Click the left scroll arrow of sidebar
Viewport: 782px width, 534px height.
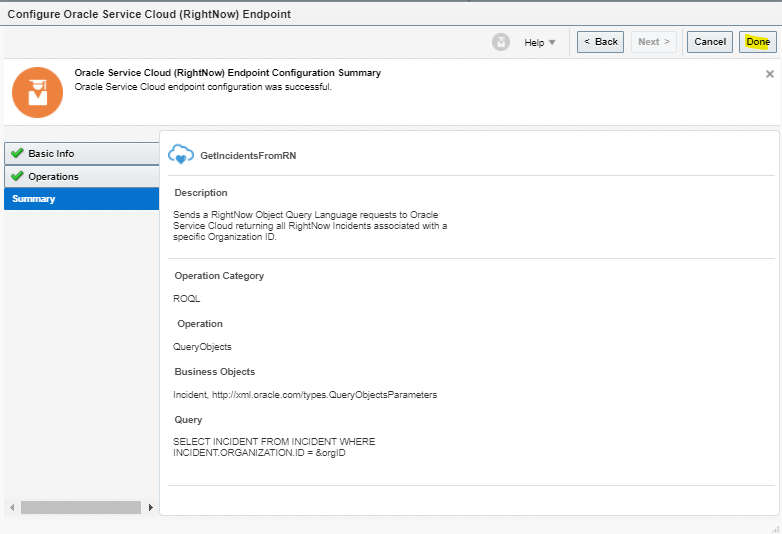(x=10, y=508)
